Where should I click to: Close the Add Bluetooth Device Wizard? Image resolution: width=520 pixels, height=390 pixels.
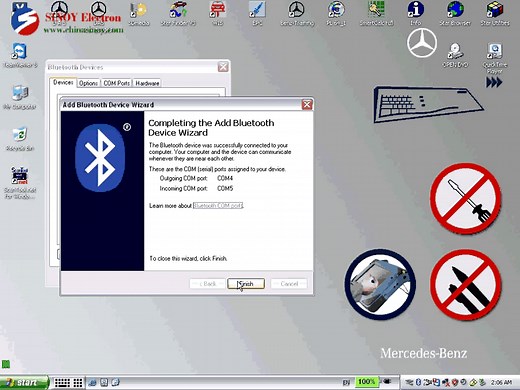(x=307, y=105)
